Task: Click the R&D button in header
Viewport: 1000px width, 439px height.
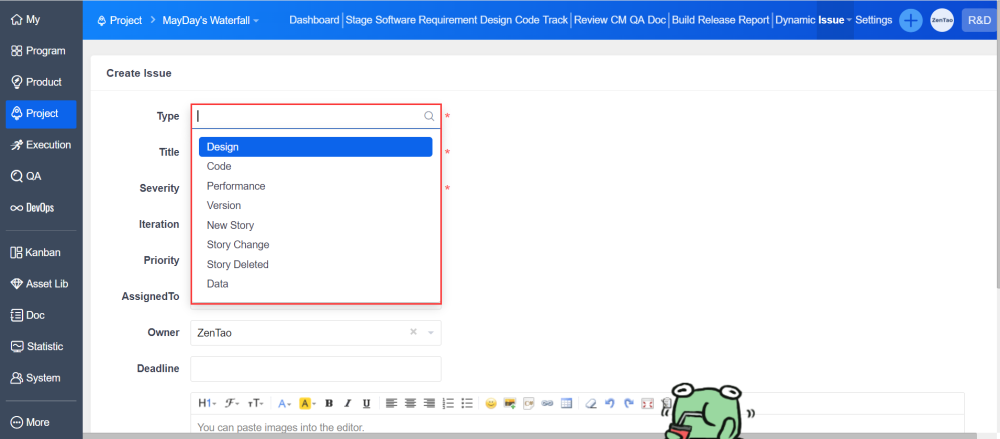Action: [978, 20]
